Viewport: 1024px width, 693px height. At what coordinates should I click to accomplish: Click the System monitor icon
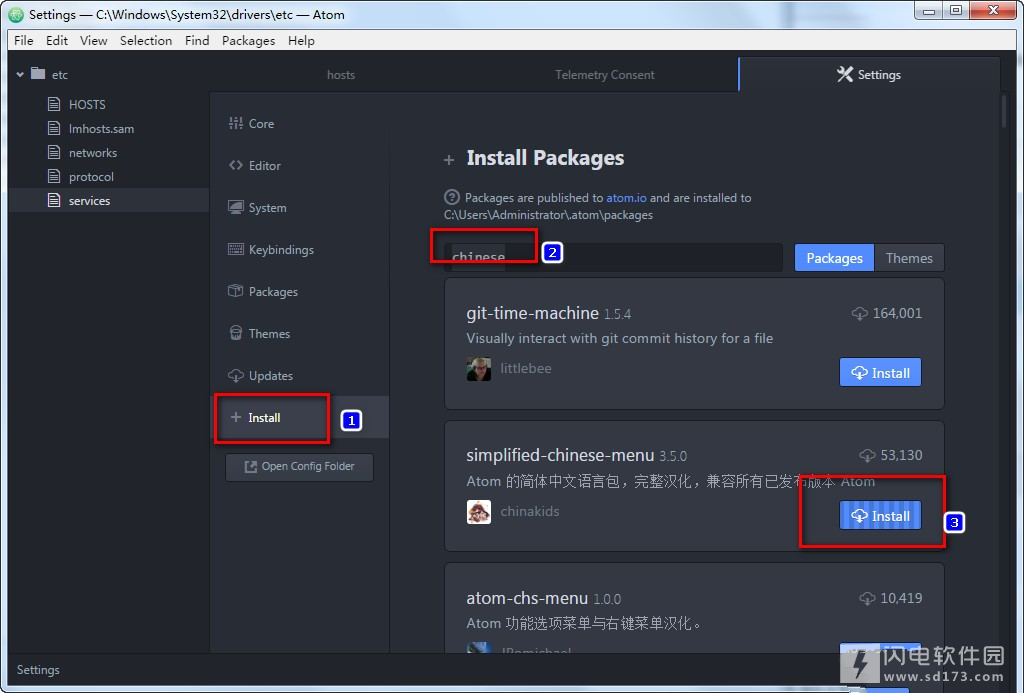tap(236, 207)
